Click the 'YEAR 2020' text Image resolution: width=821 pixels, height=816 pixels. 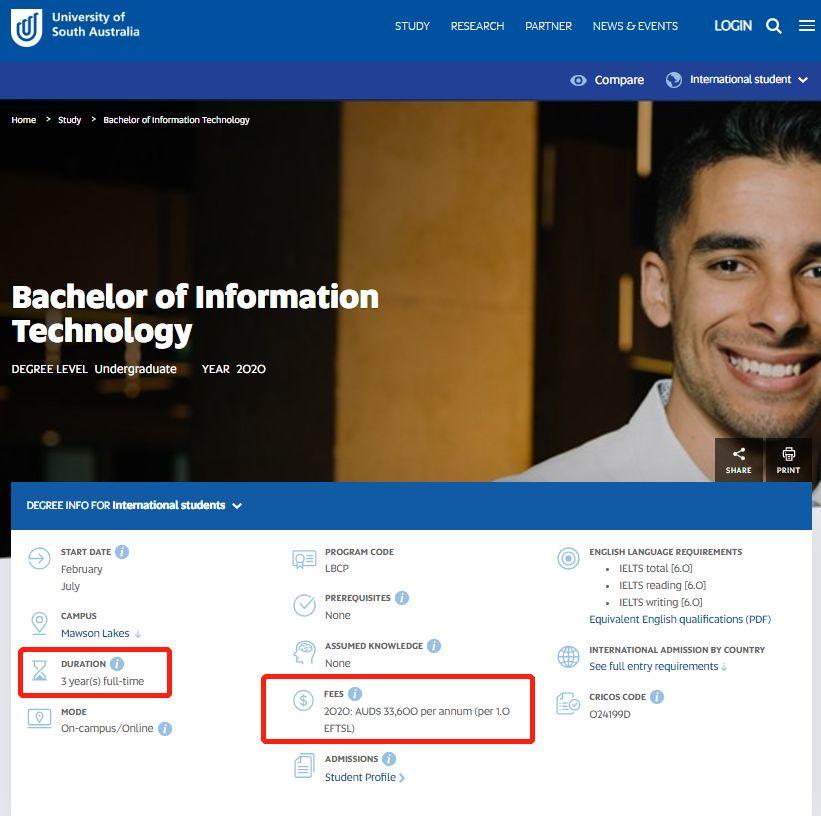(x=234, y=369)
